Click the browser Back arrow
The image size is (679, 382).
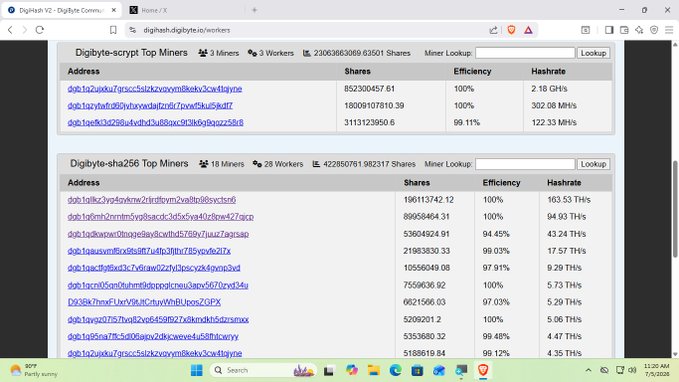[x=10, y=30]
